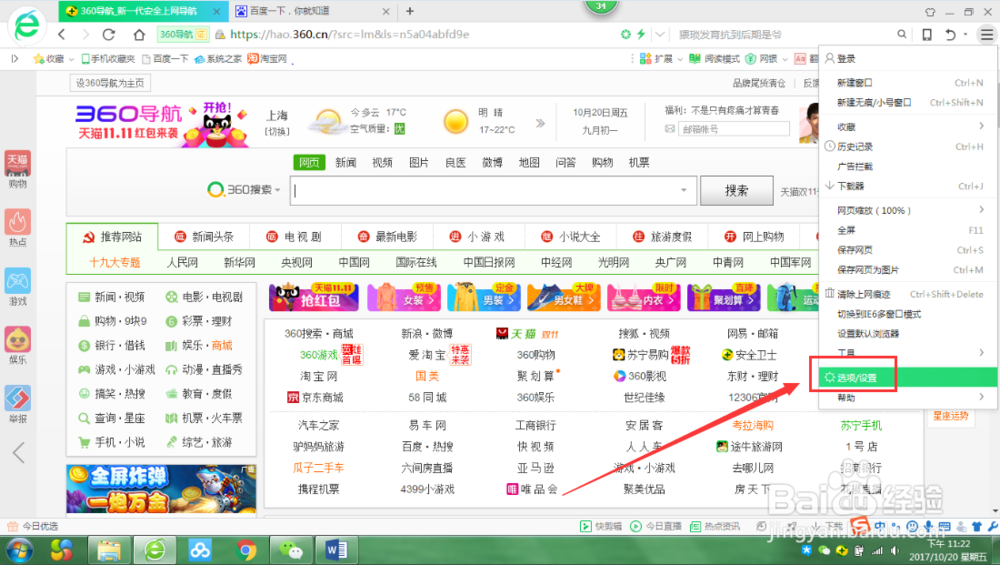Click the skin/shirt icon in the title bar
Image resolution: width=1000 pixels, height=565 pixels.
[x=930, y=11]
